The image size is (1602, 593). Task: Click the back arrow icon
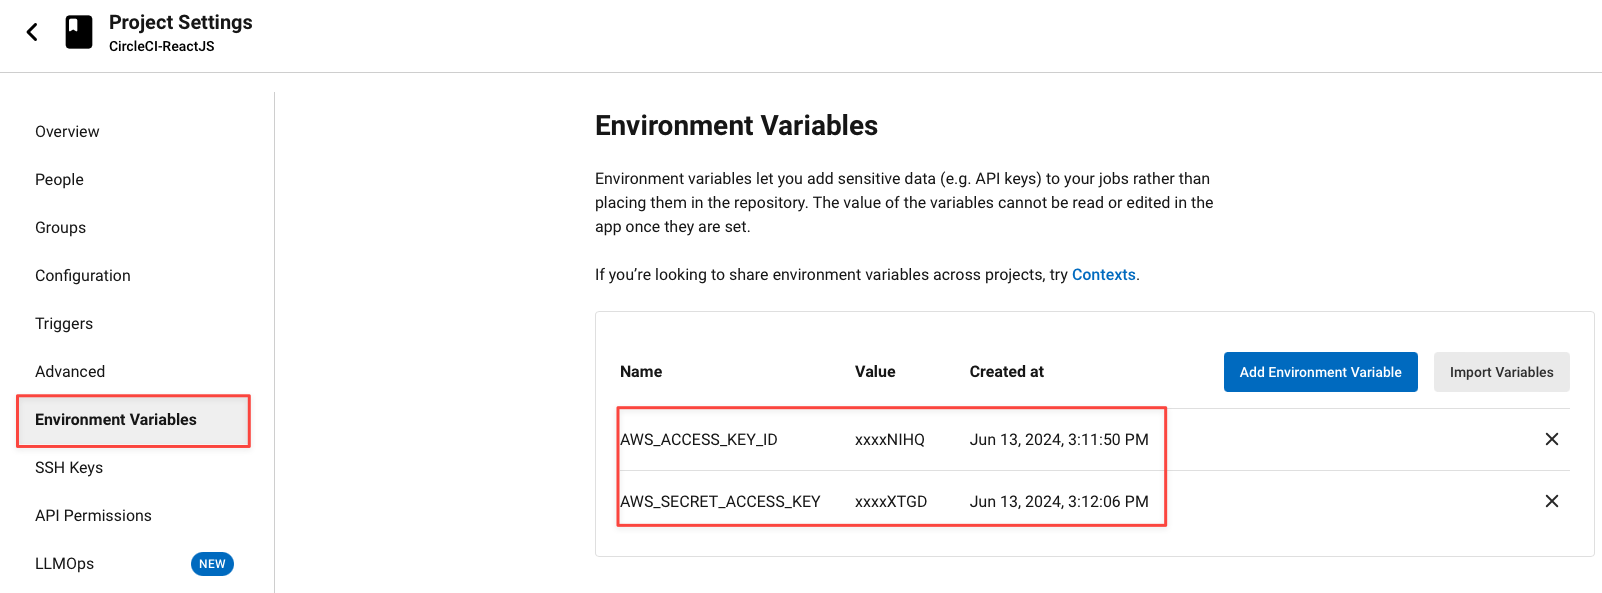coord(32,32)
